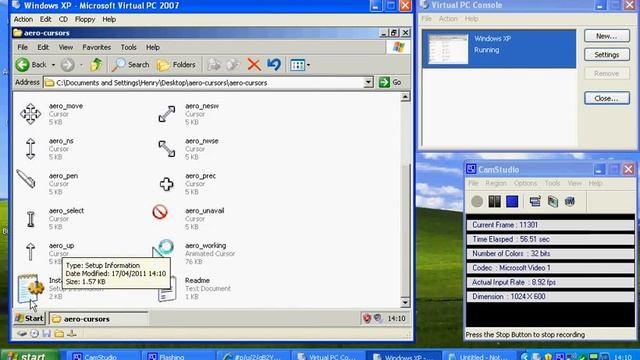Click CamStudio toggle view icon
Screen dimensions: 640x360
click(535, 201)
